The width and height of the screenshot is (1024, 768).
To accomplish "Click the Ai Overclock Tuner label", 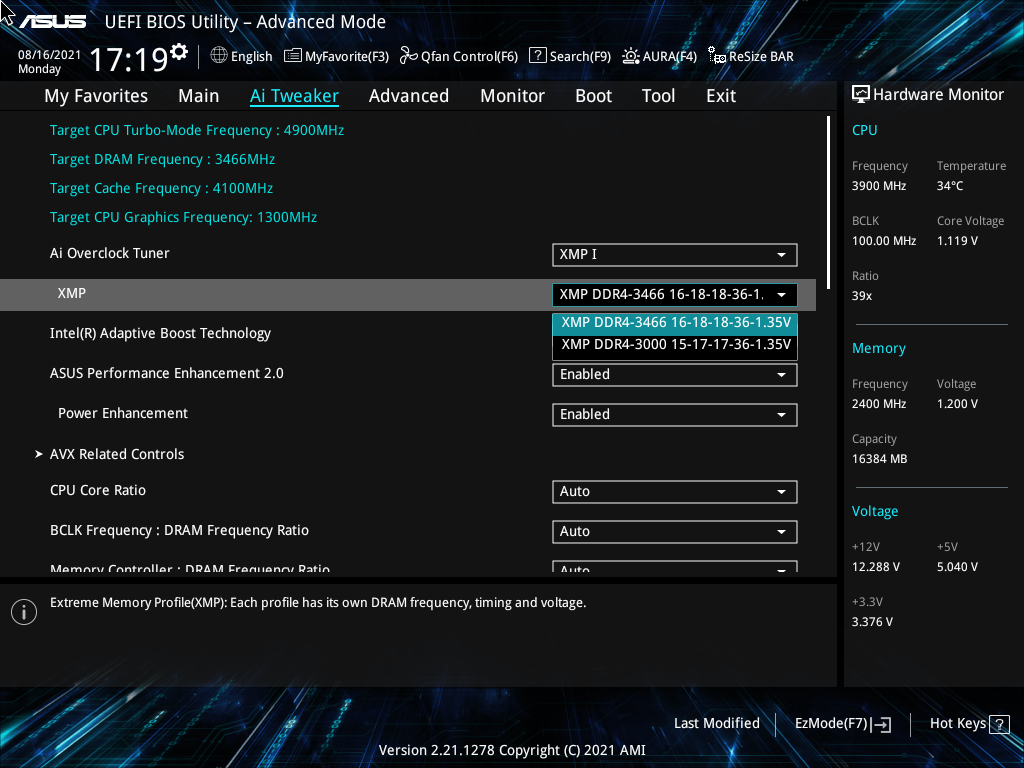I will point(109,253).
